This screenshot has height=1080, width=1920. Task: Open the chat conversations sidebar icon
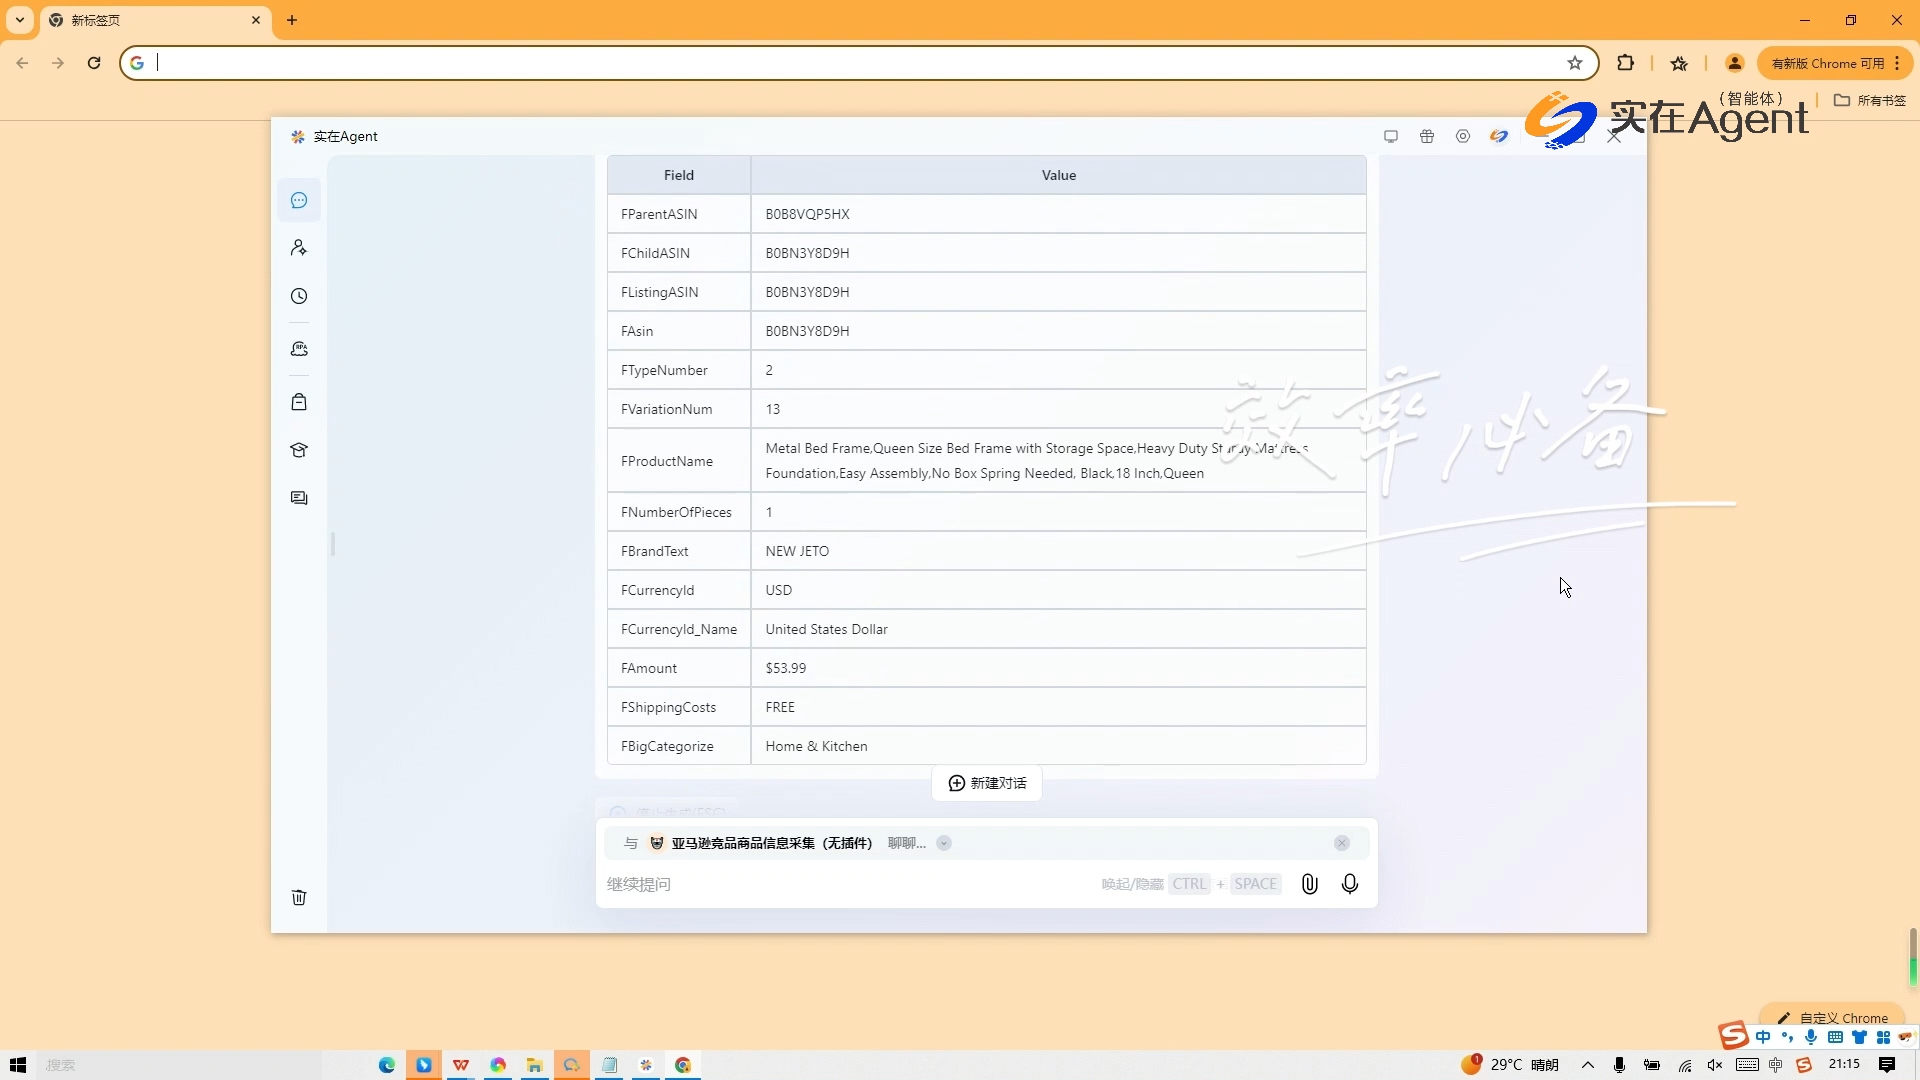pyautogui.click(x=299, y=201)
